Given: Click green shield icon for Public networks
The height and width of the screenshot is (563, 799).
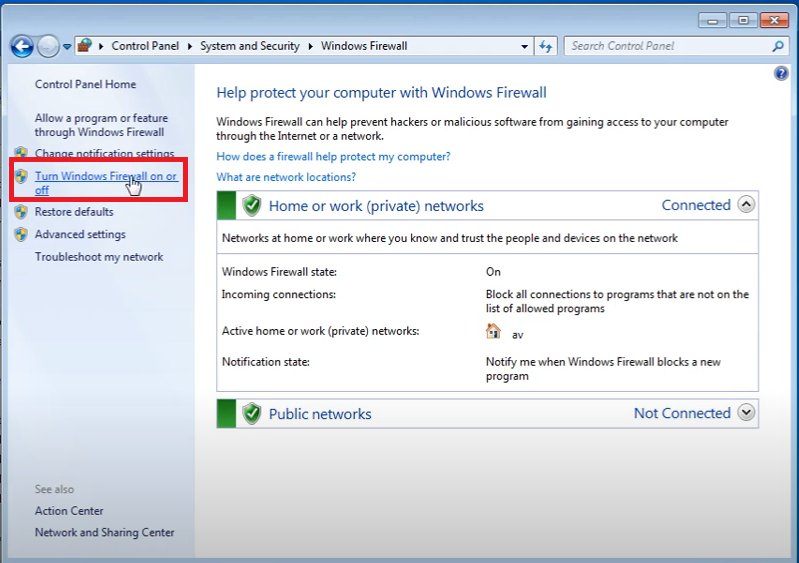Looking at the screenshot, I should 251,414.
